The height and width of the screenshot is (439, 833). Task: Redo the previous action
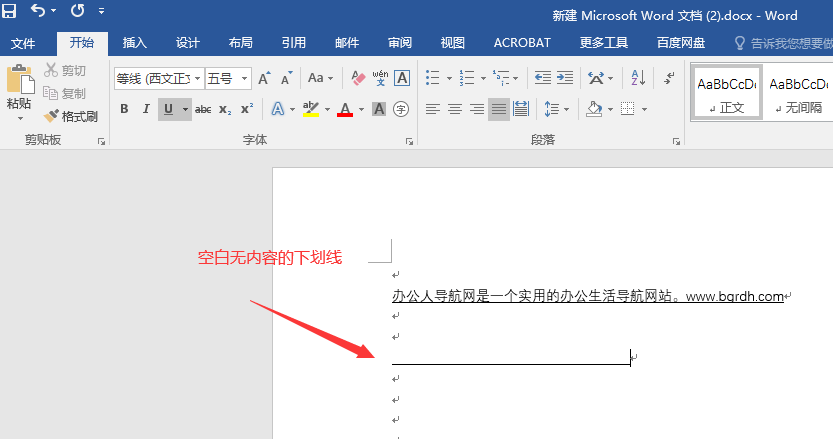click(78, 10)
